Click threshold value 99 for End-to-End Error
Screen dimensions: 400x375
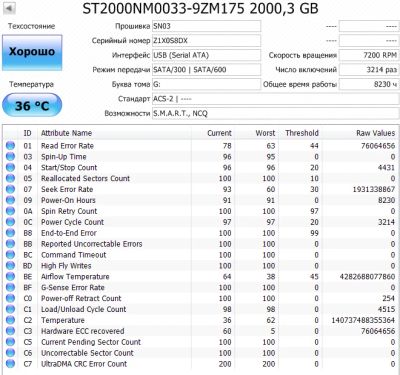point(314,233)
